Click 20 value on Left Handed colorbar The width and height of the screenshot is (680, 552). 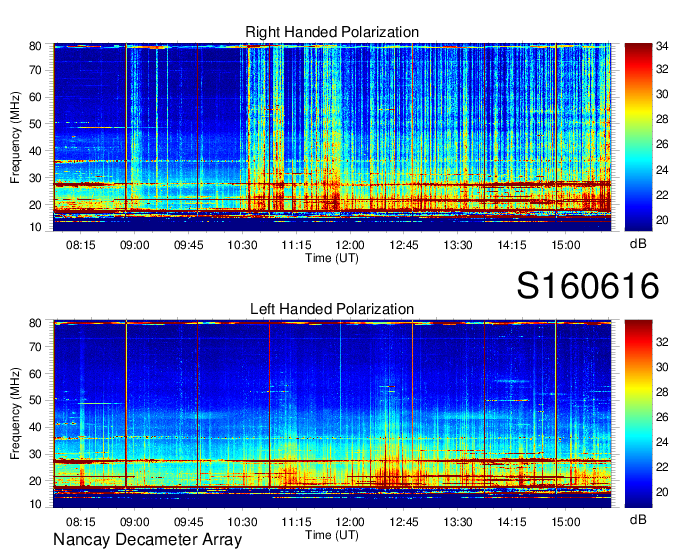[x=662, y=492]
